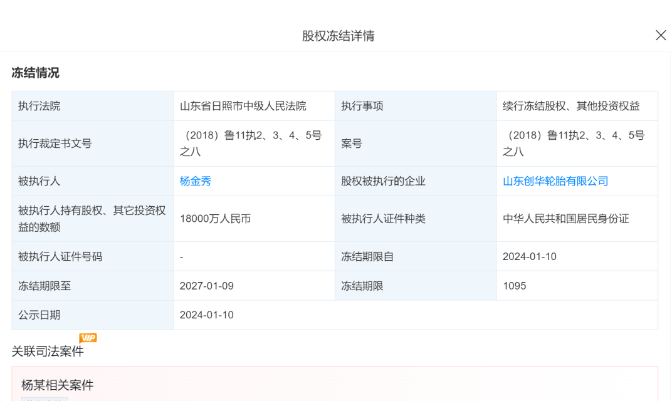The image size is (671, 413).
Task: Click the 2027-01-09 freeze end date
Action: (206, 285)
